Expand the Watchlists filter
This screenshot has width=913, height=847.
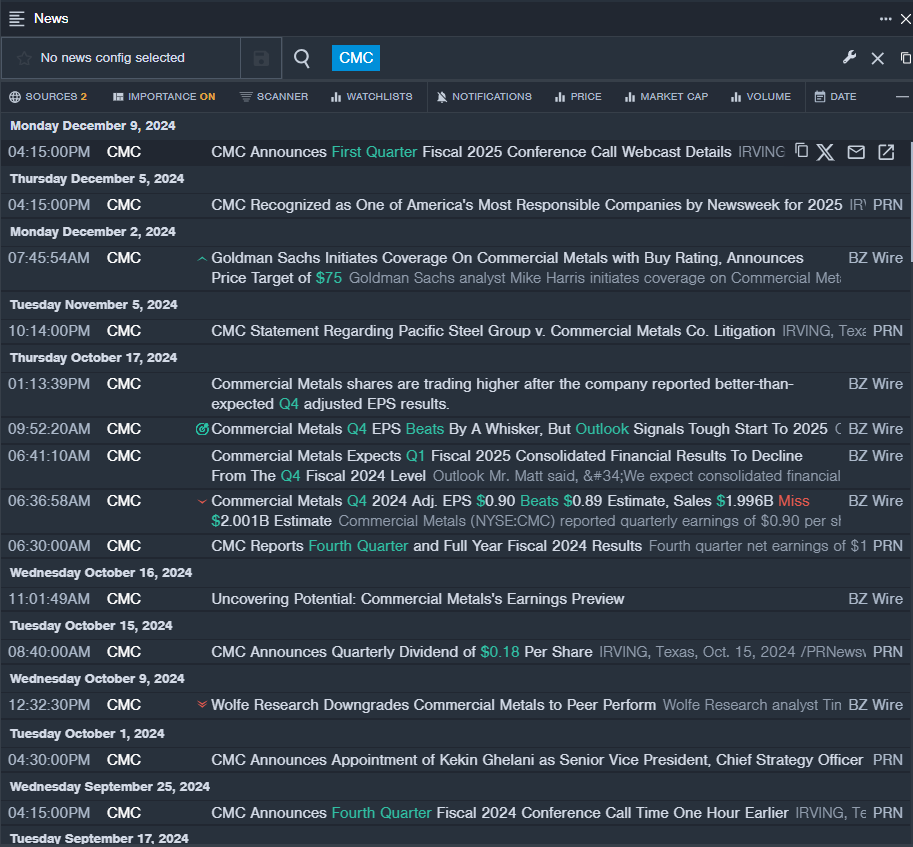tap(371, 97)
